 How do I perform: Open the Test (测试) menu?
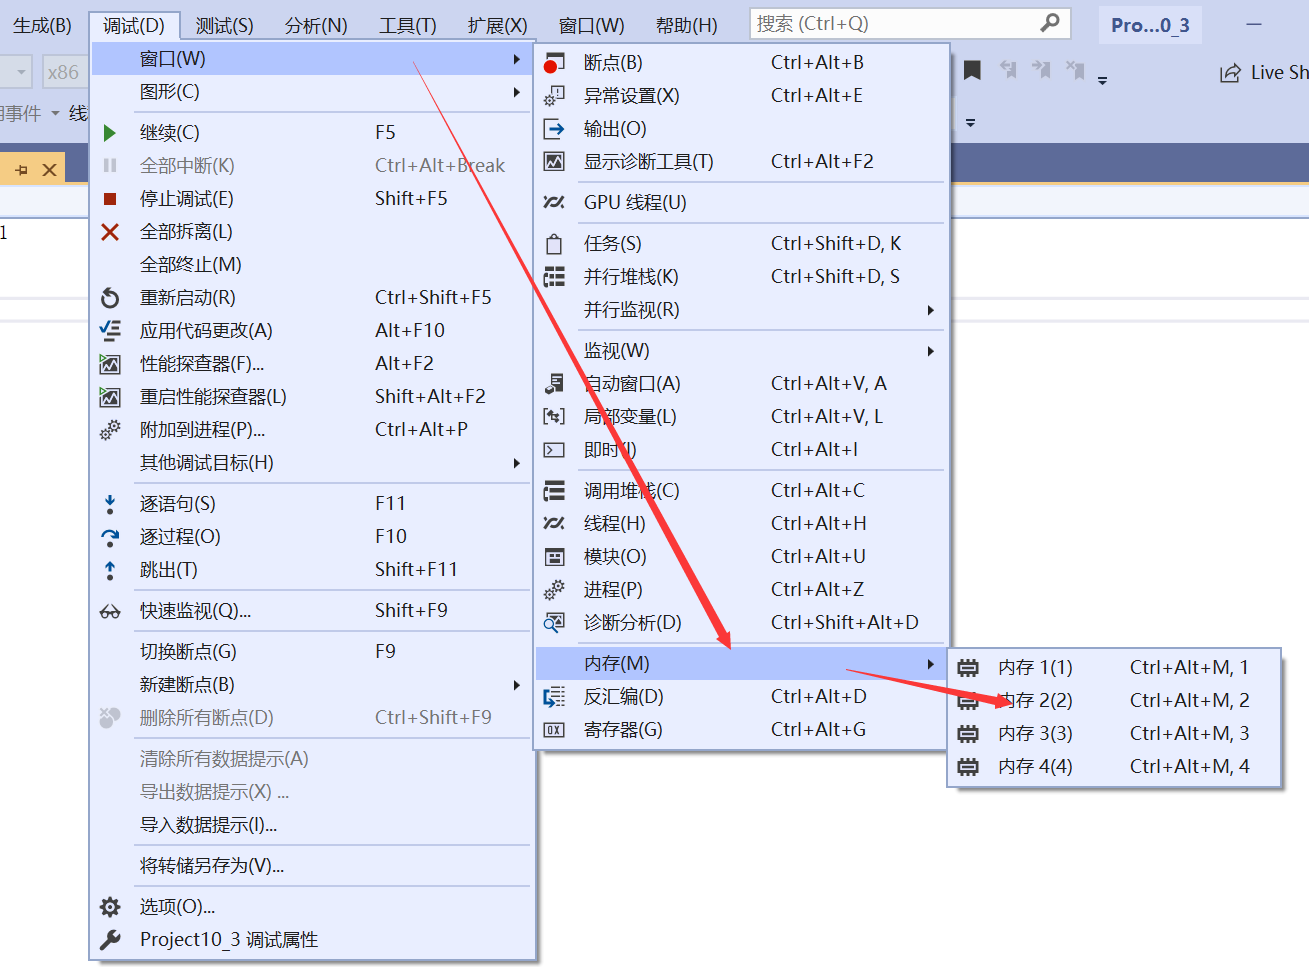(x=224, y=25)
